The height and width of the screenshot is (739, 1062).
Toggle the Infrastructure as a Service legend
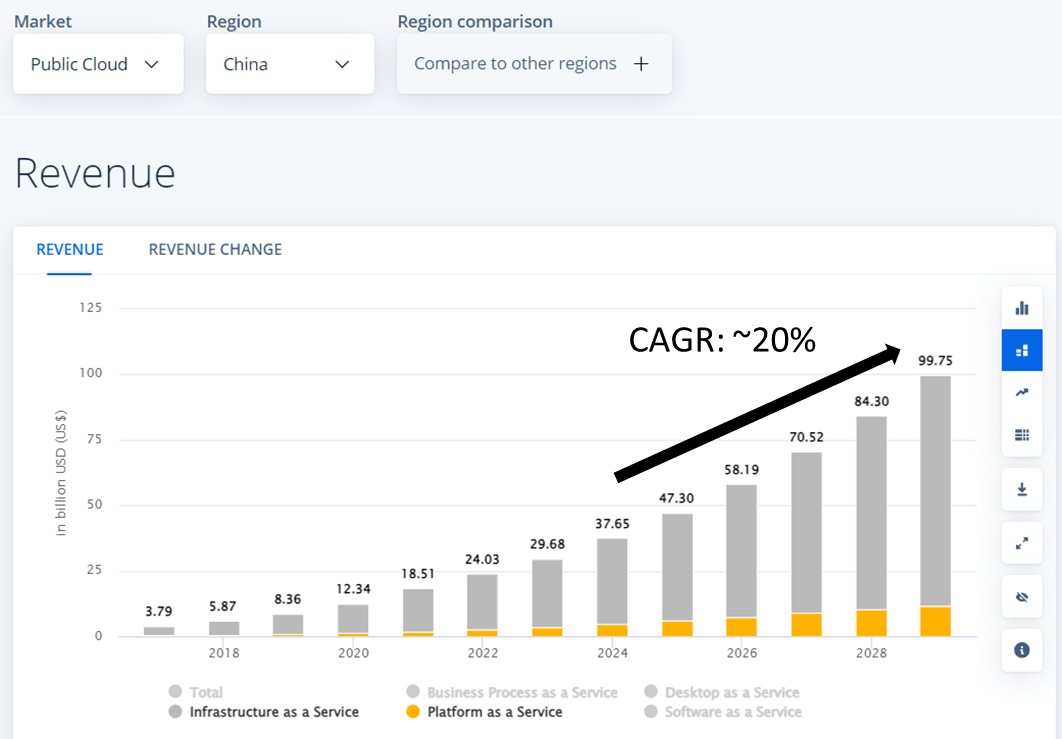(263, 712)
